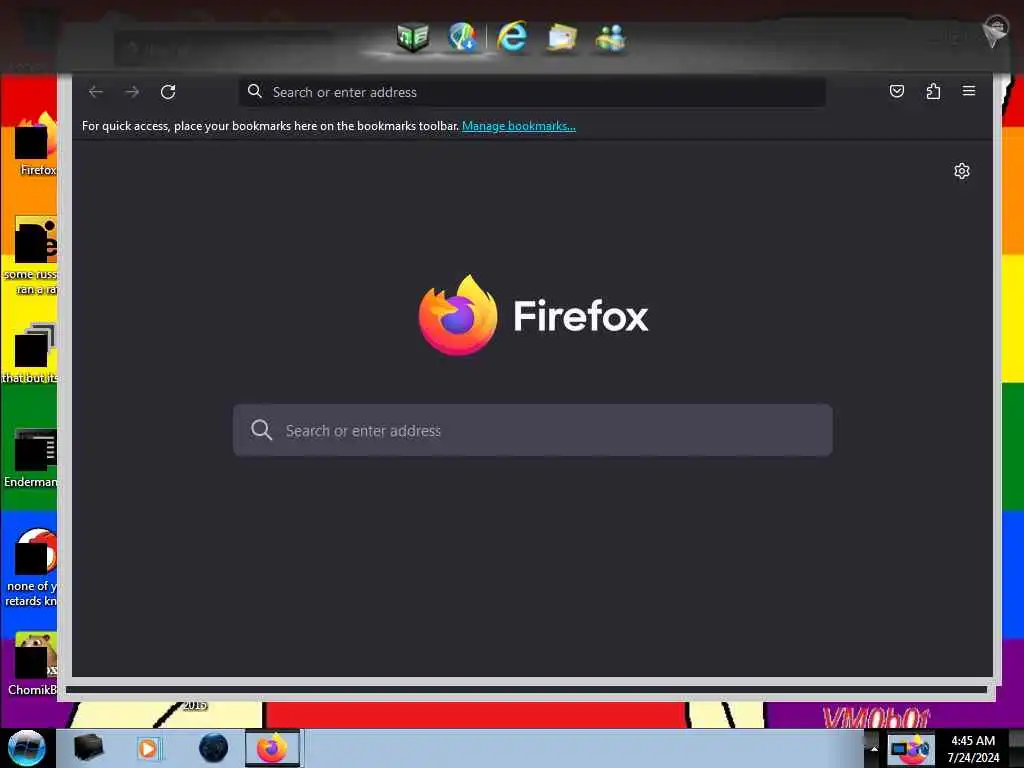Click the Firefox back arrow button
1024x768 pixels.
pos(96,92)
